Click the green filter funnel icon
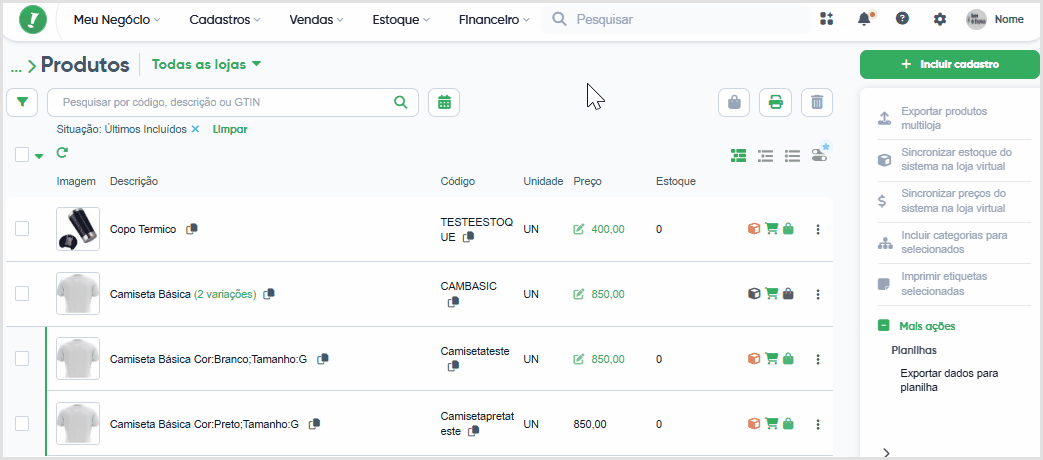1043x460 pixels. (23, 102)
